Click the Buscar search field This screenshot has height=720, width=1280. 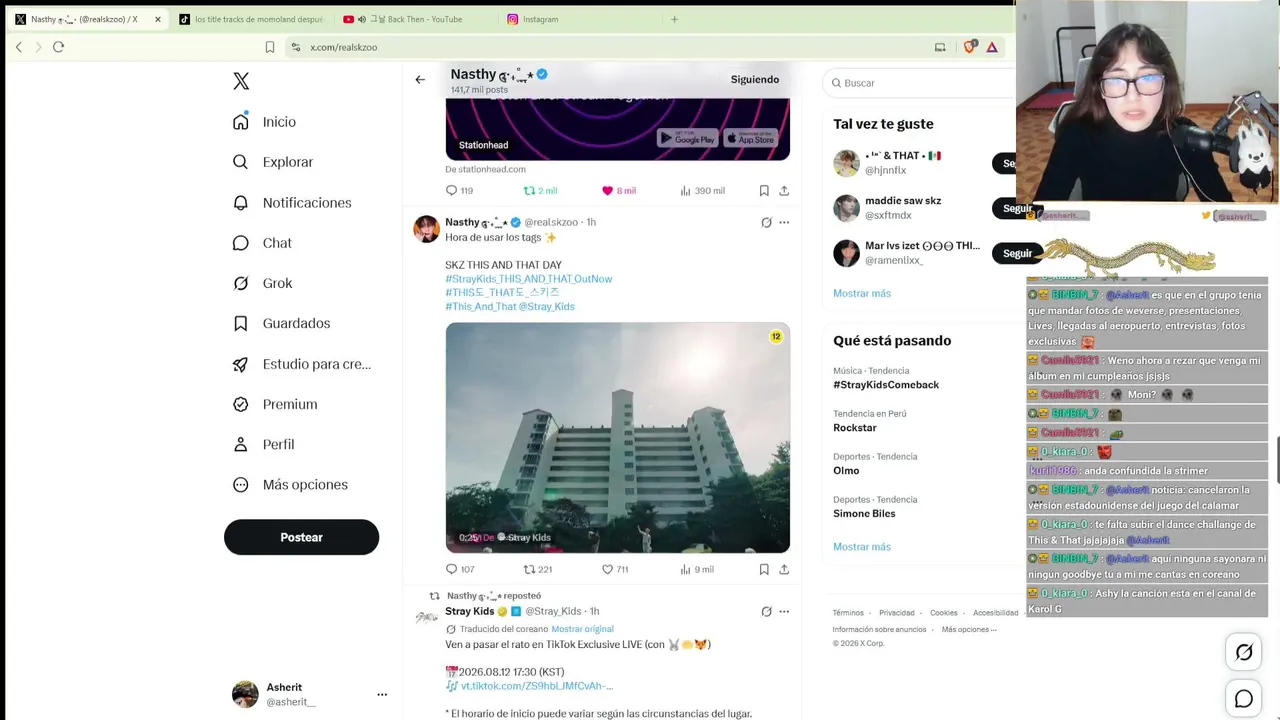[920, 83]
